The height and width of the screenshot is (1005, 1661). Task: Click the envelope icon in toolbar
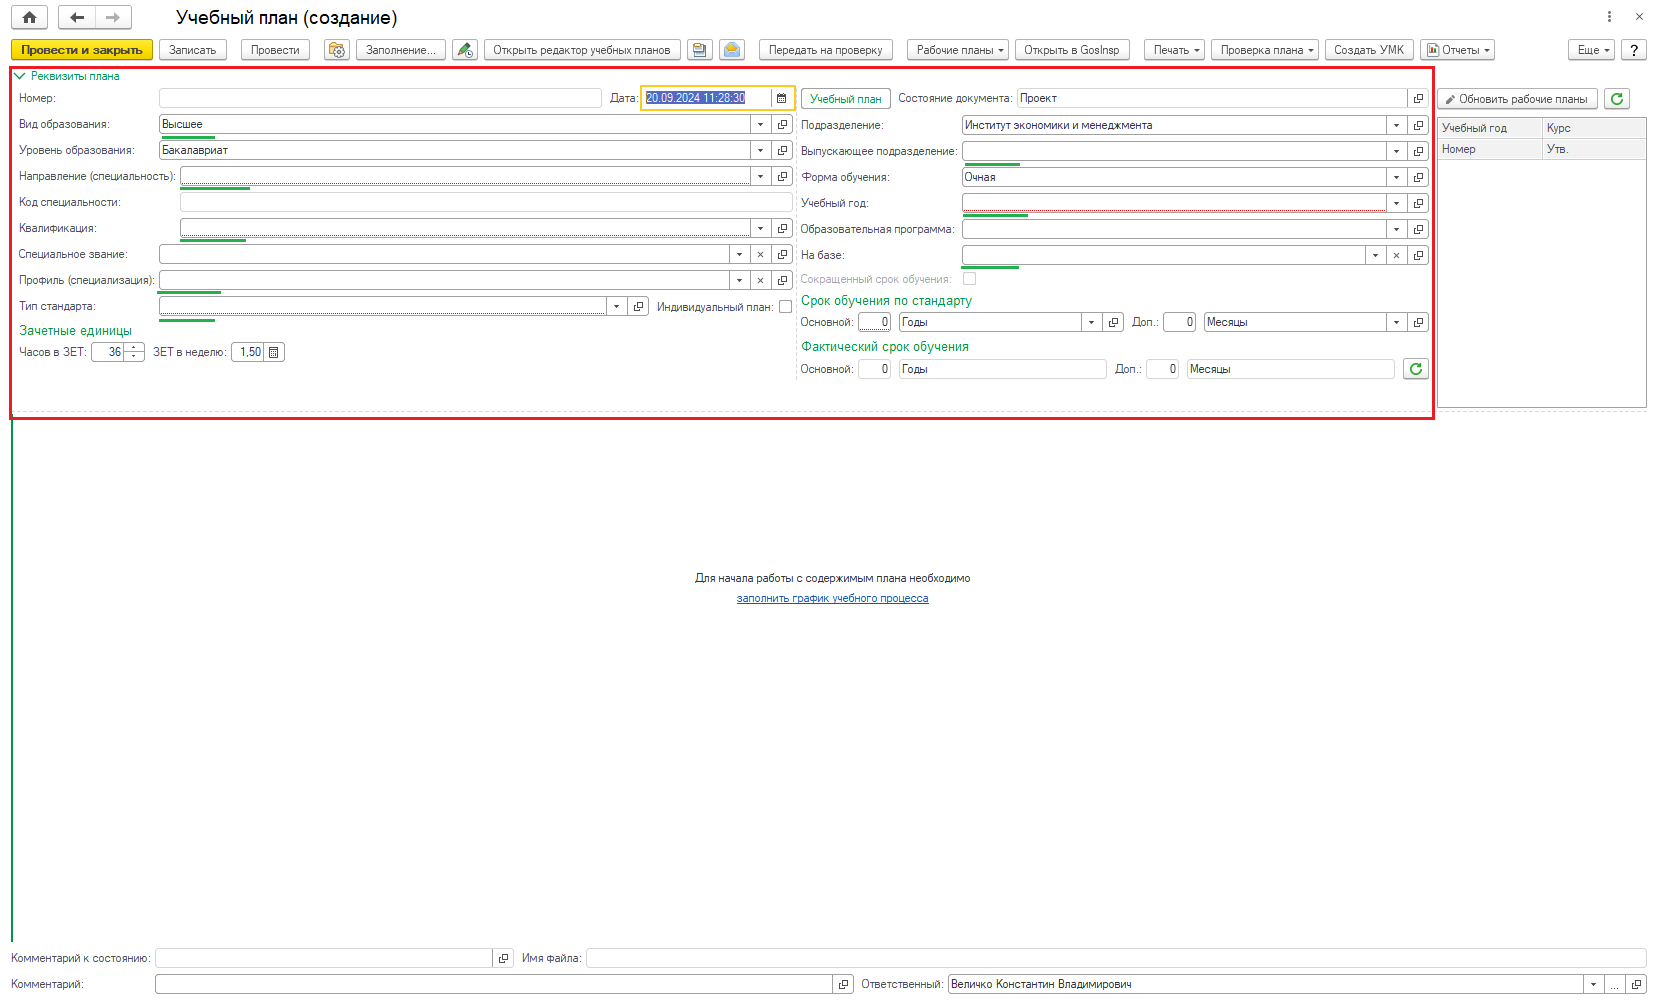[732, 50]
